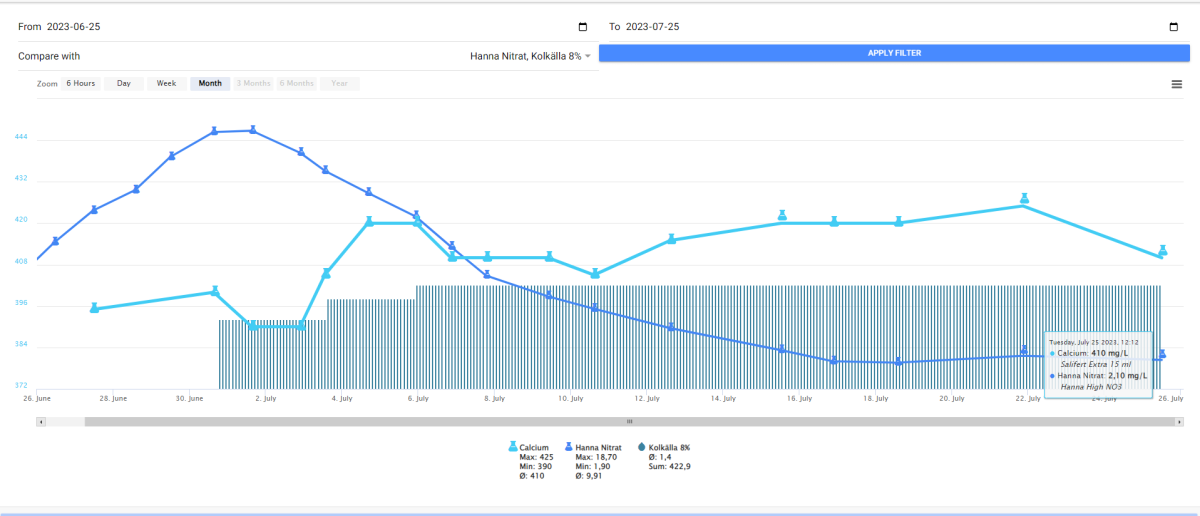This screenshot has height=516, width=1200.
Task: Open To date calendar picker icon
Action: click(1173, 27)
